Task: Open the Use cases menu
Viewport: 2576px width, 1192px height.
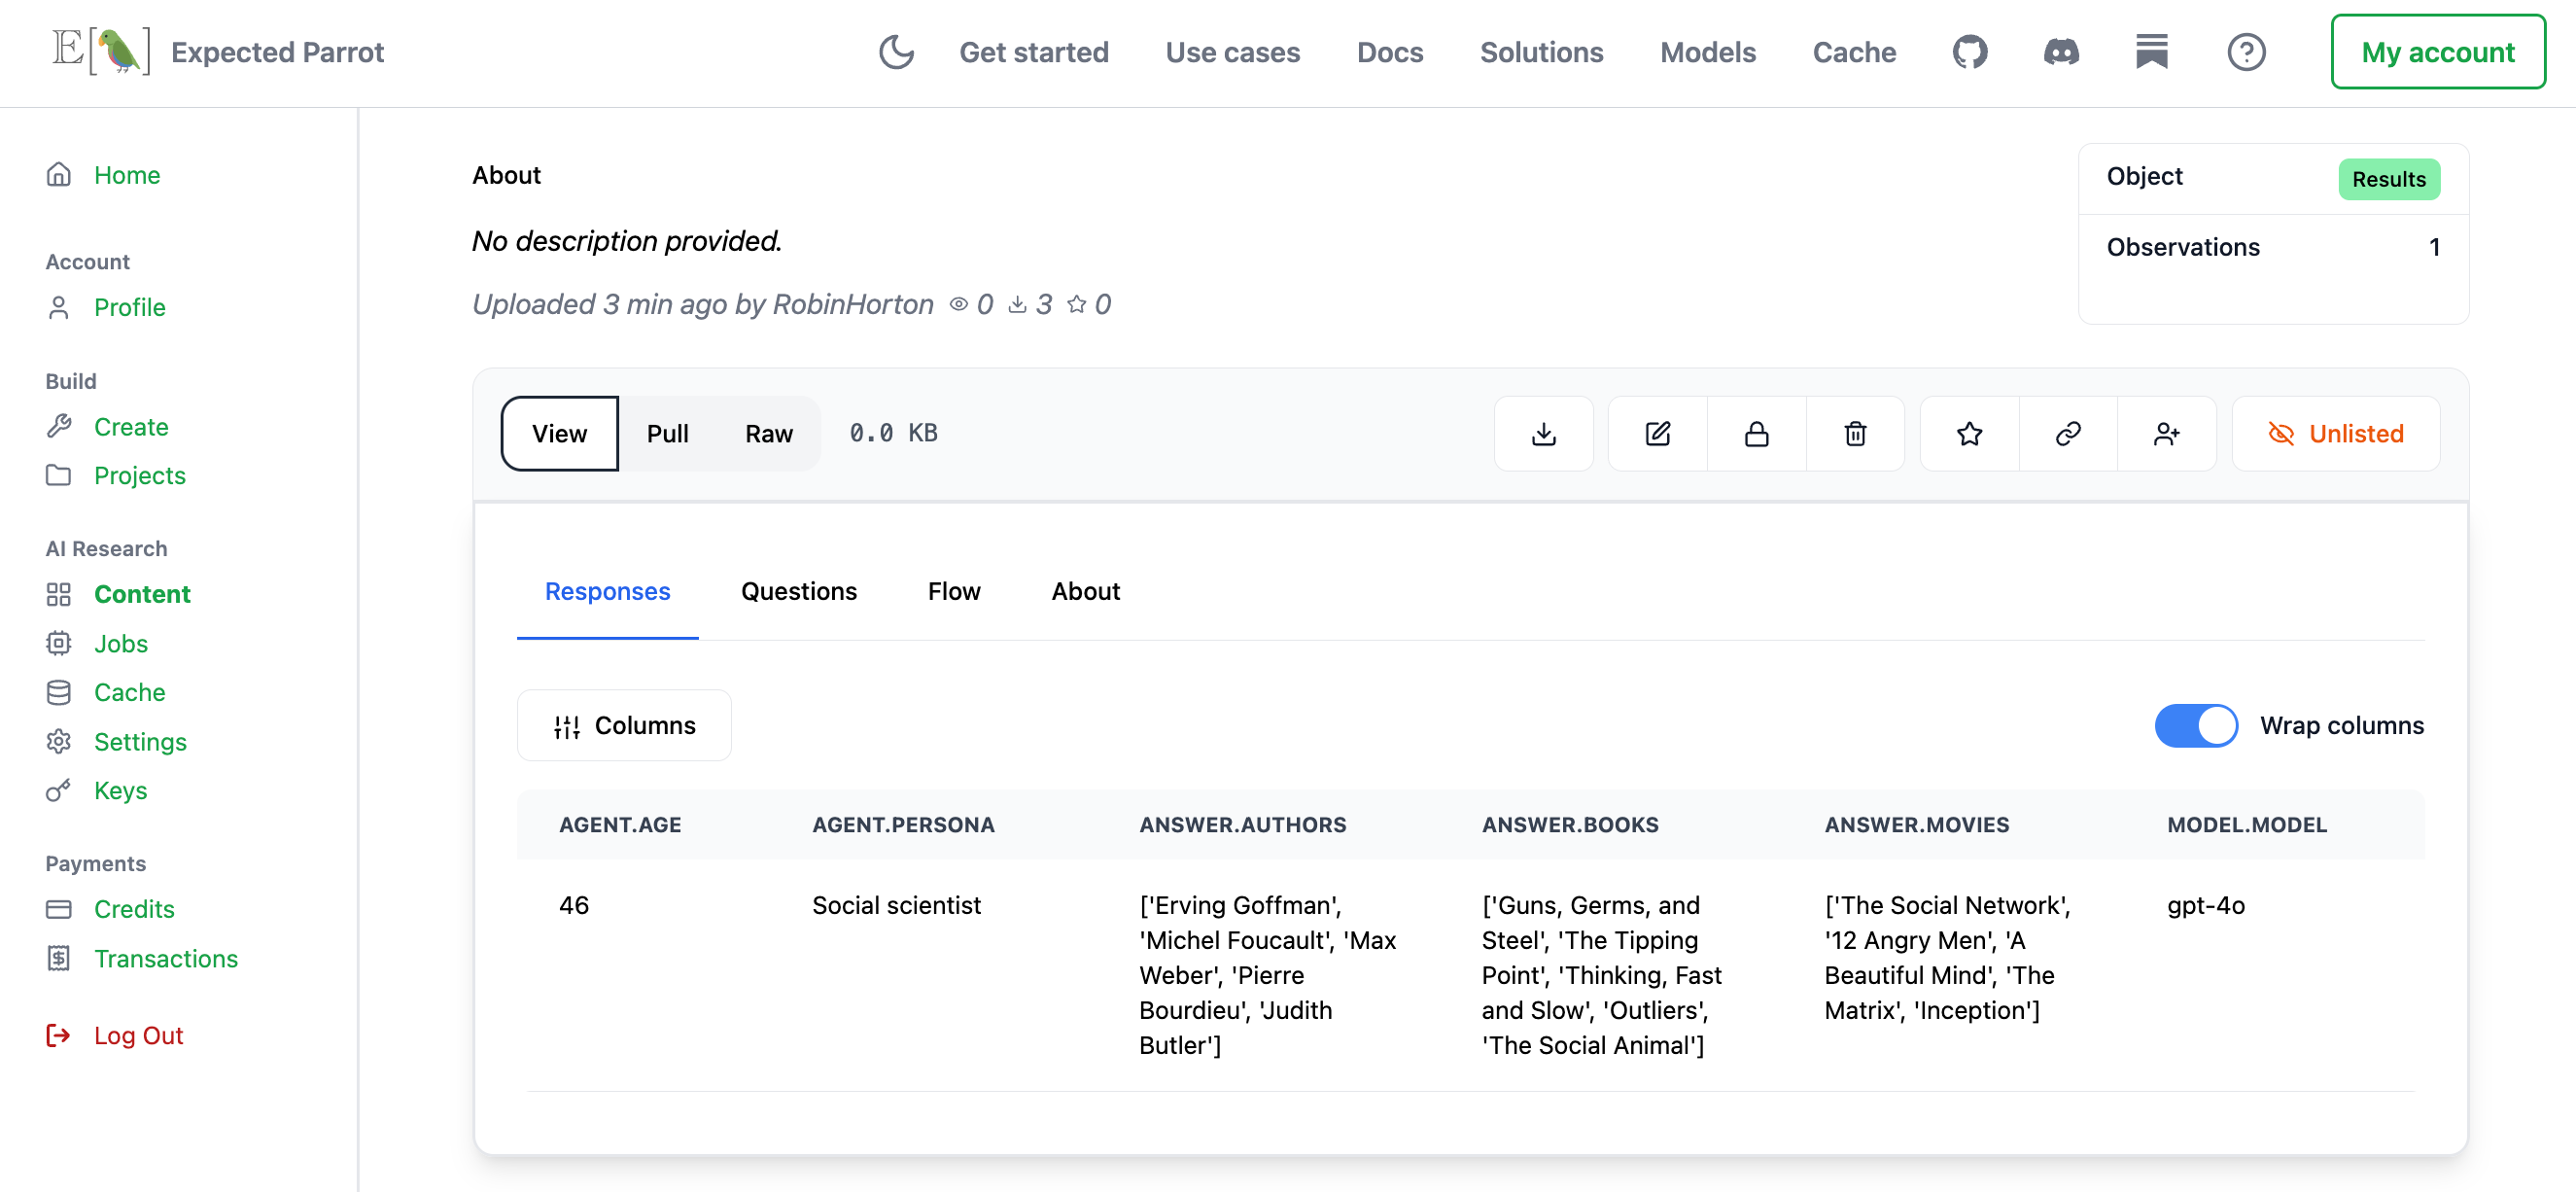Action: tap(1232, 52)
